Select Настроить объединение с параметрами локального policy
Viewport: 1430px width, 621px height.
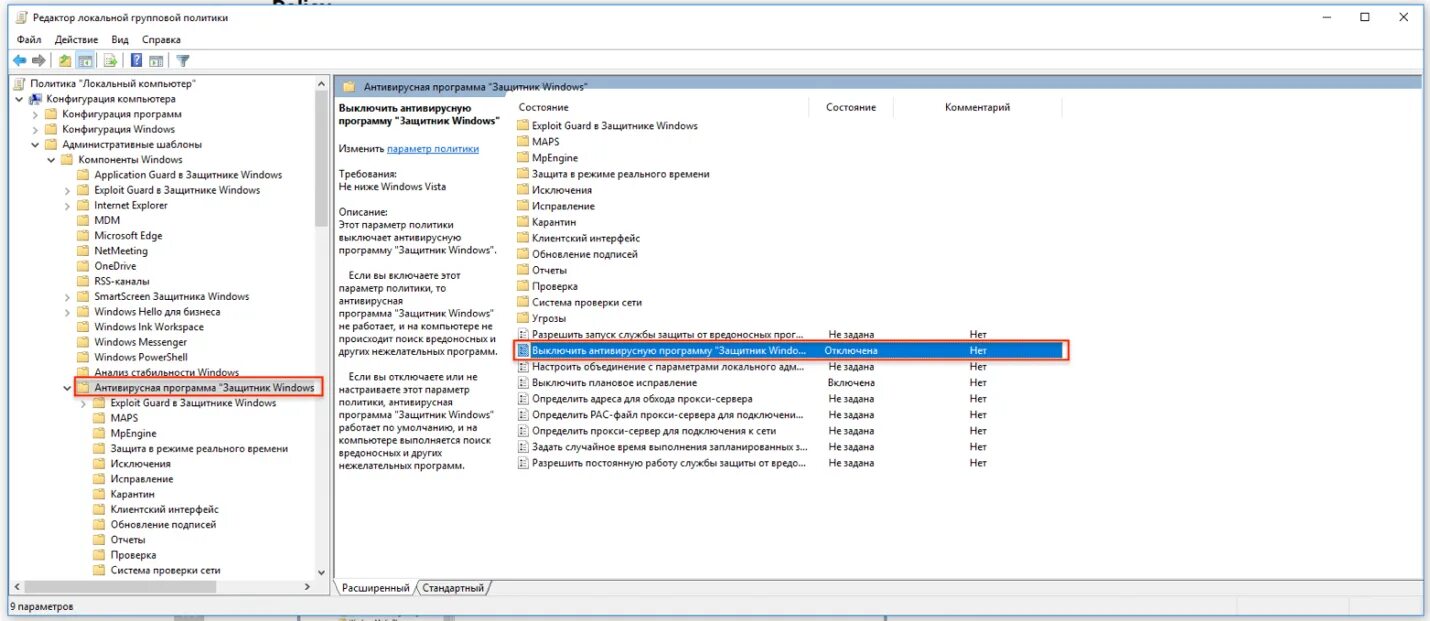pos(668,367)
